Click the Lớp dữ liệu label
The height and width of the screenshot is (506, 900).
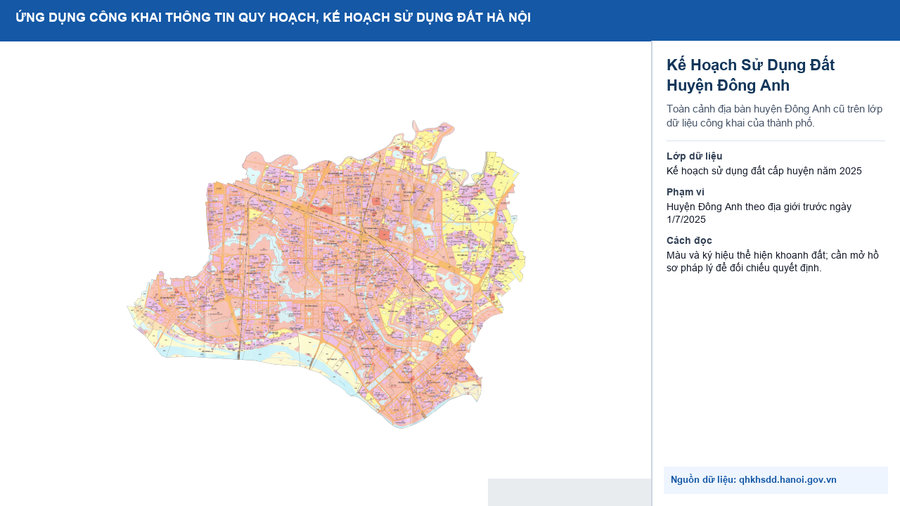[x=694, y=156]
